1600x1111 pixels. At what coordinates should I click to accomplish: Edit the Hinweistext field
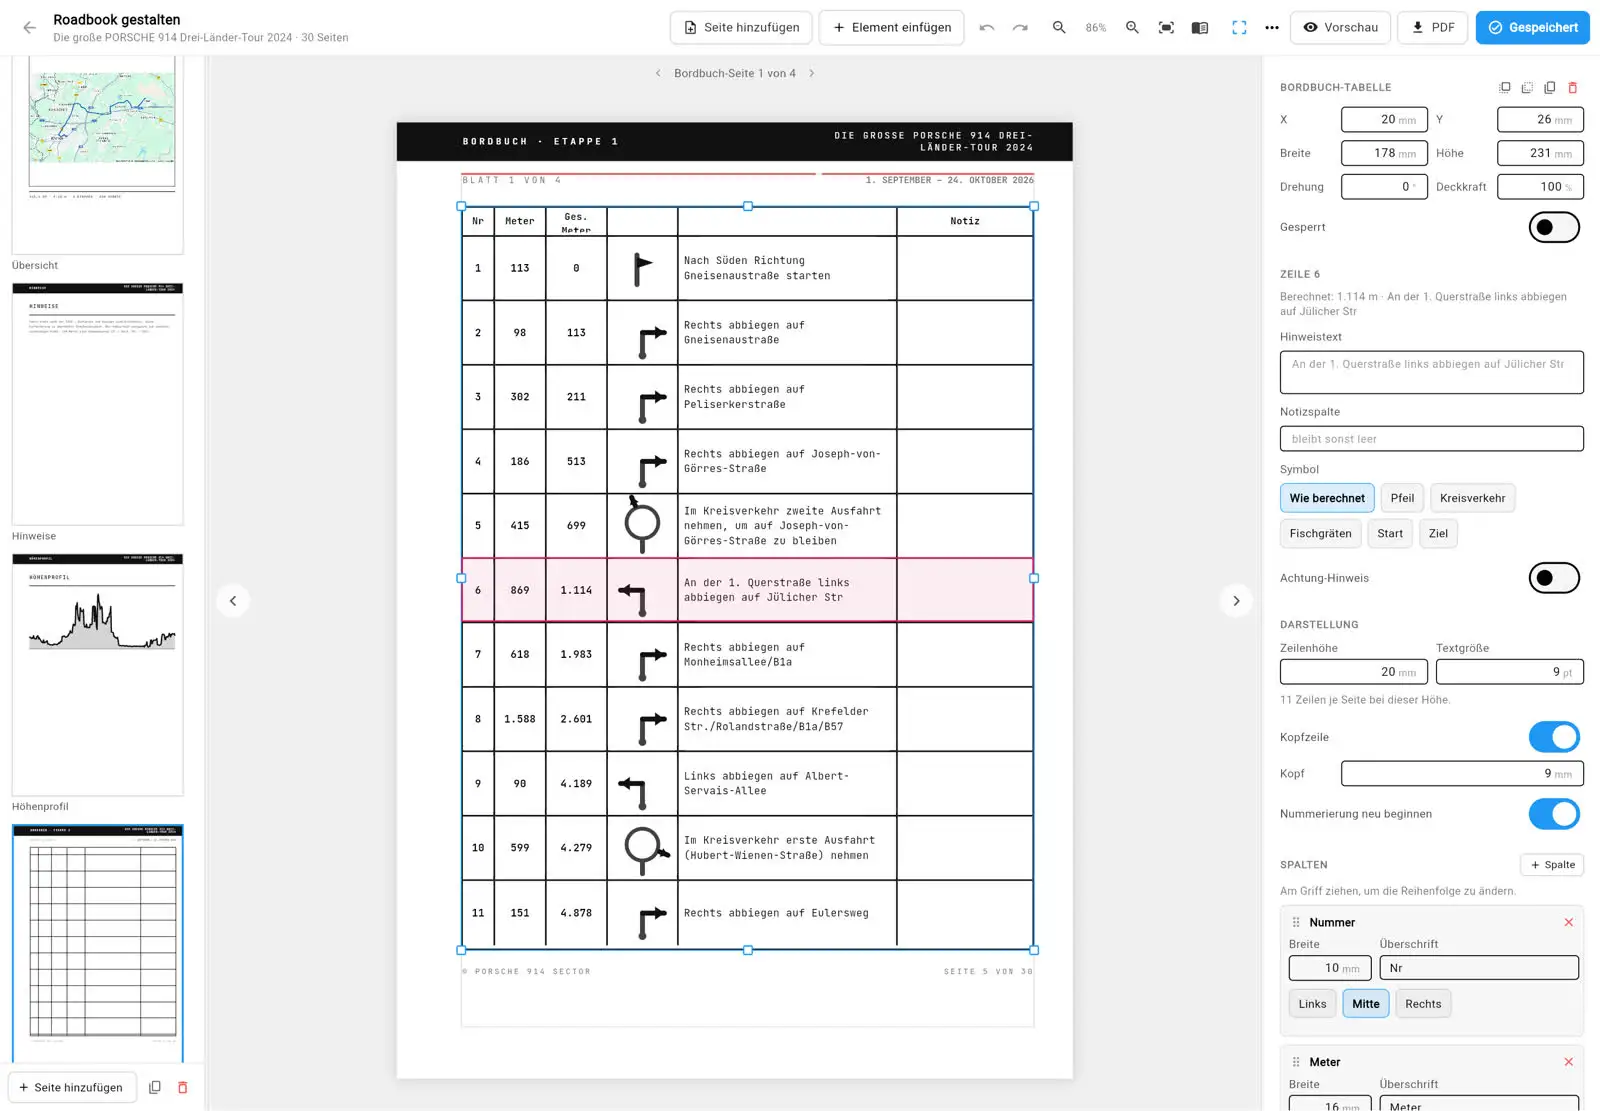[x=1431, y=372]
